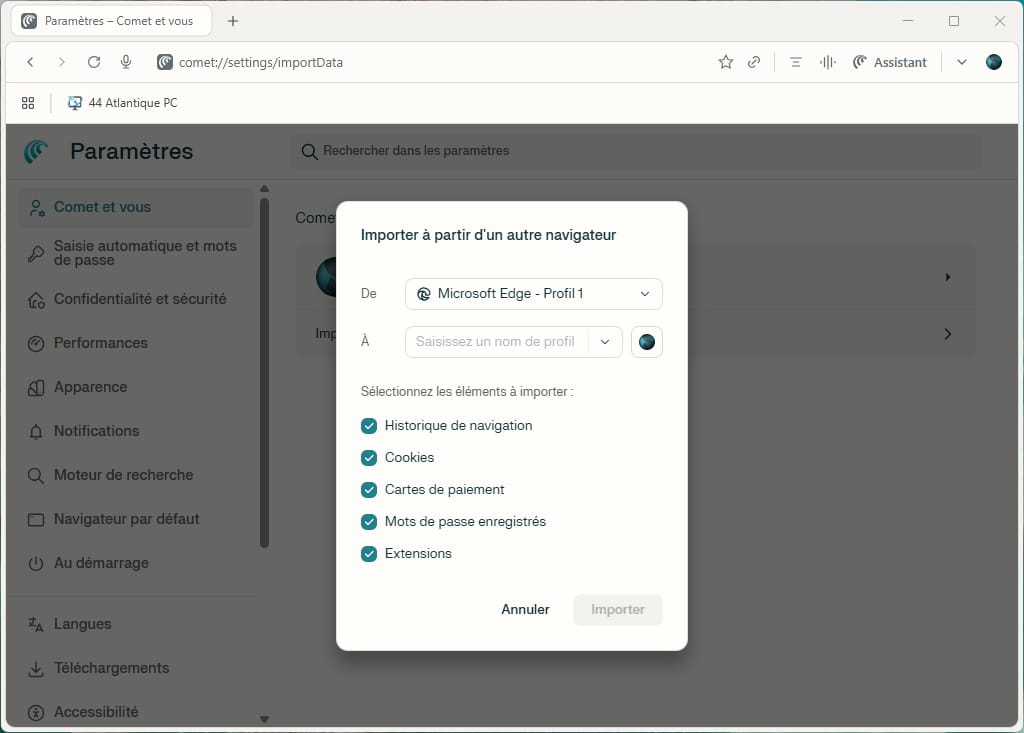
Task: Disable the Extensions checkbox
Action: [x=369, y=554]
